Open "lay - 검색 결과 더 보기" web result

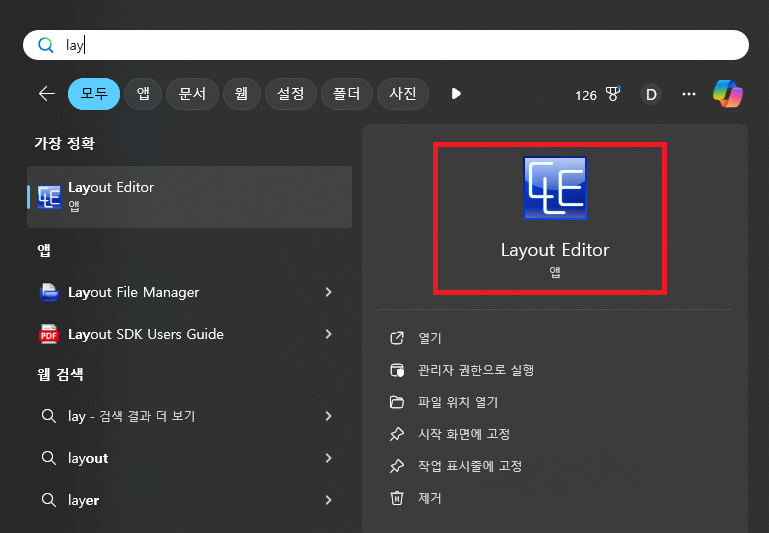pos(189,416)
